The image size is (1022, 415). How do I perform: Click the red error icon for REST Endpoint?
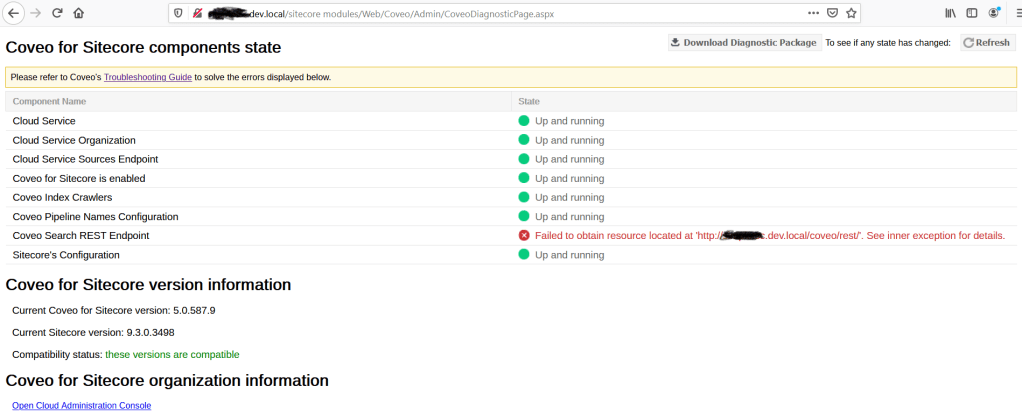[524, 235]
